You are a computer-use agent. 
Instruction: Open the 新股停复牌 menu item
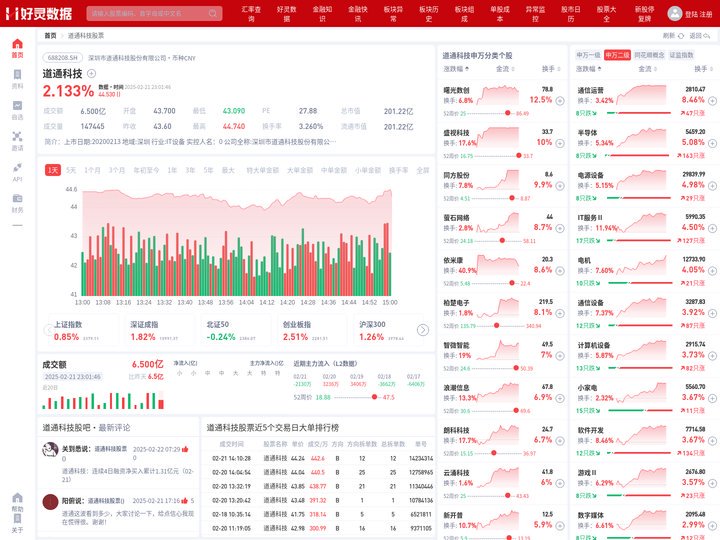644,14
